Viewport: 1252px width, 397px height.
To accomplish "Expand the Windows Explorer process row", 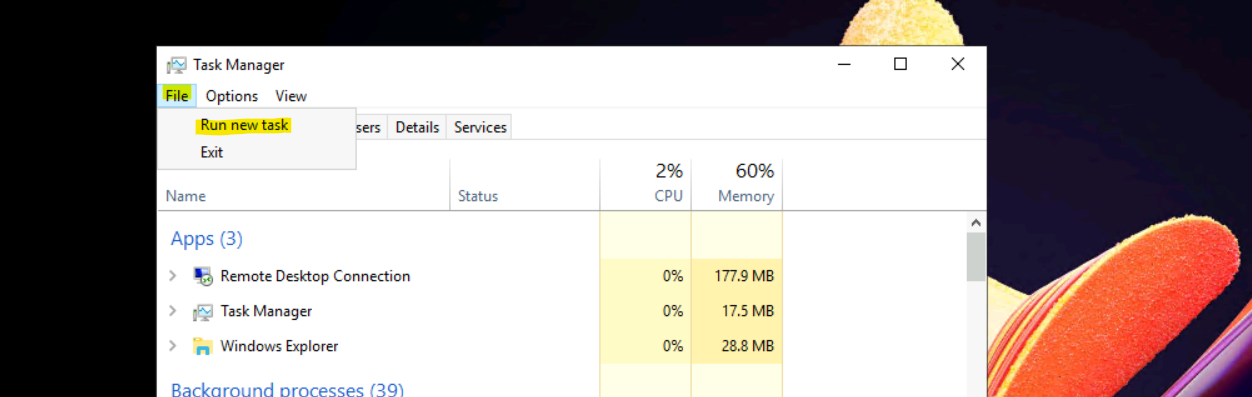I will [x=173, y=346].
